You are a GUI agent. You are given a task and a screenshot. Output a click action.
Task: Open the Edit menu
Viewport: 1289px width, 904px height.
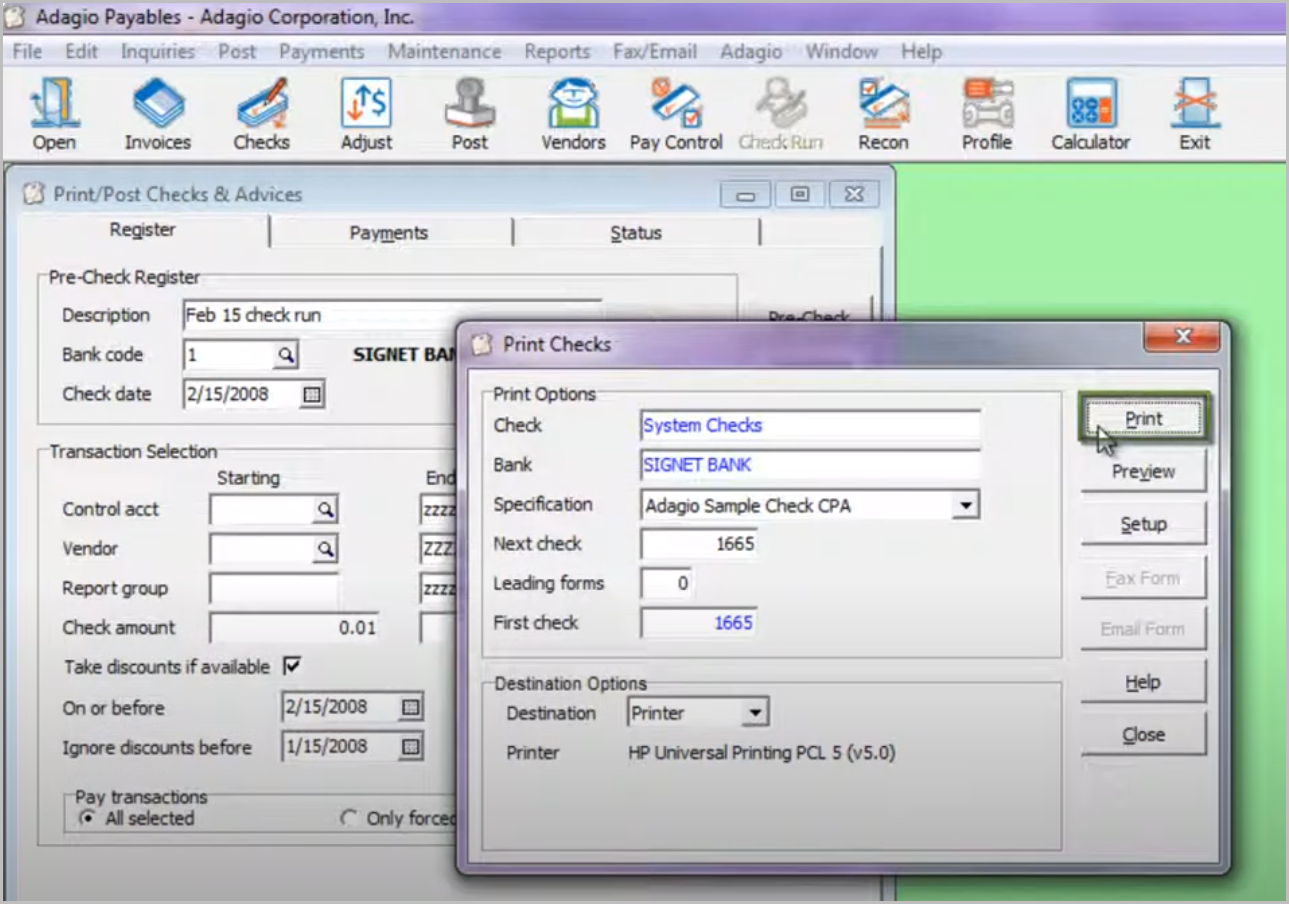pyautogui.click(x=81, y=51)
